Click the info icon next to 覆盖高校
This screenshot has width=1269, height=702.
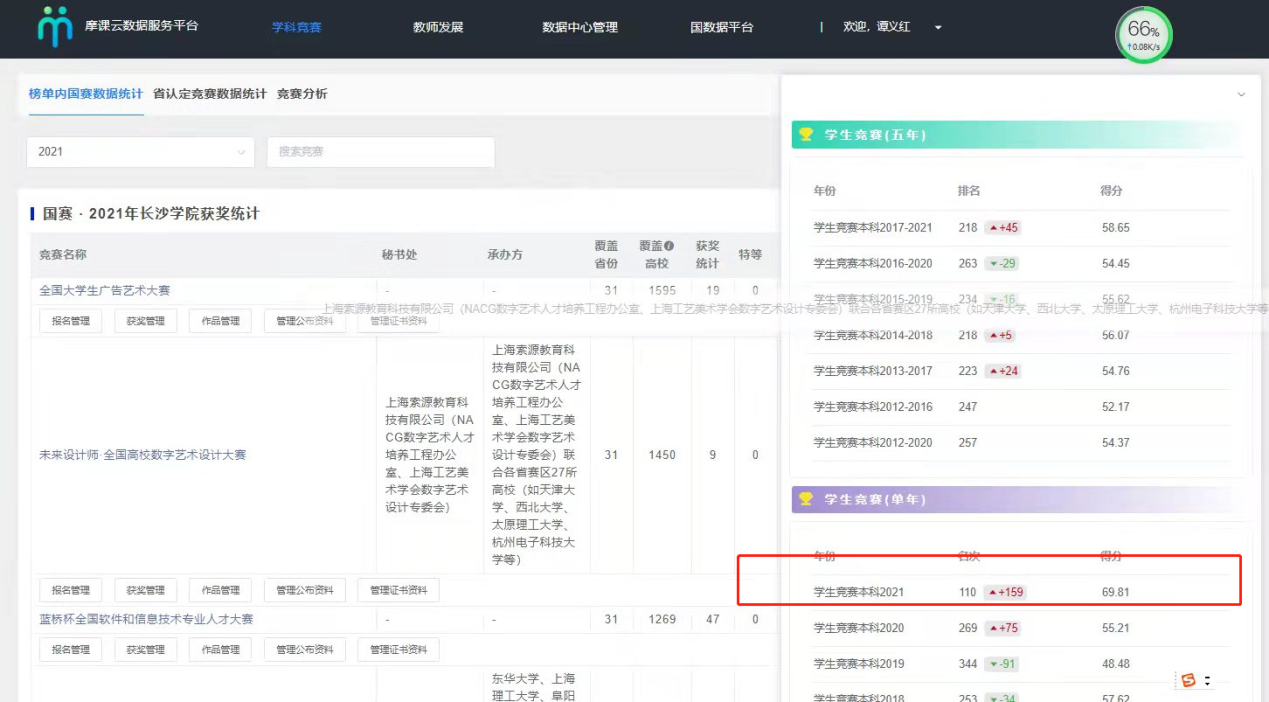click(669, 246)
